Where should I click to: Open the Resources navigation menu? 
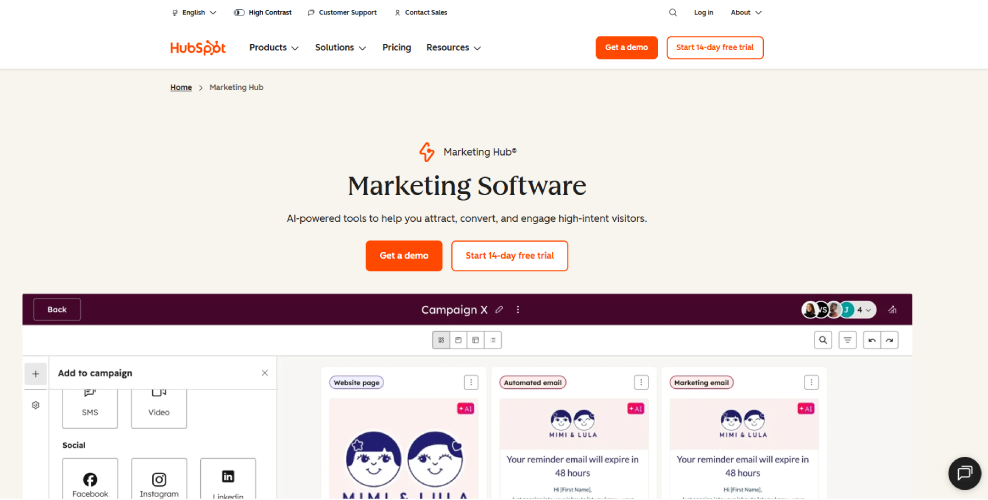click(453, 48)
